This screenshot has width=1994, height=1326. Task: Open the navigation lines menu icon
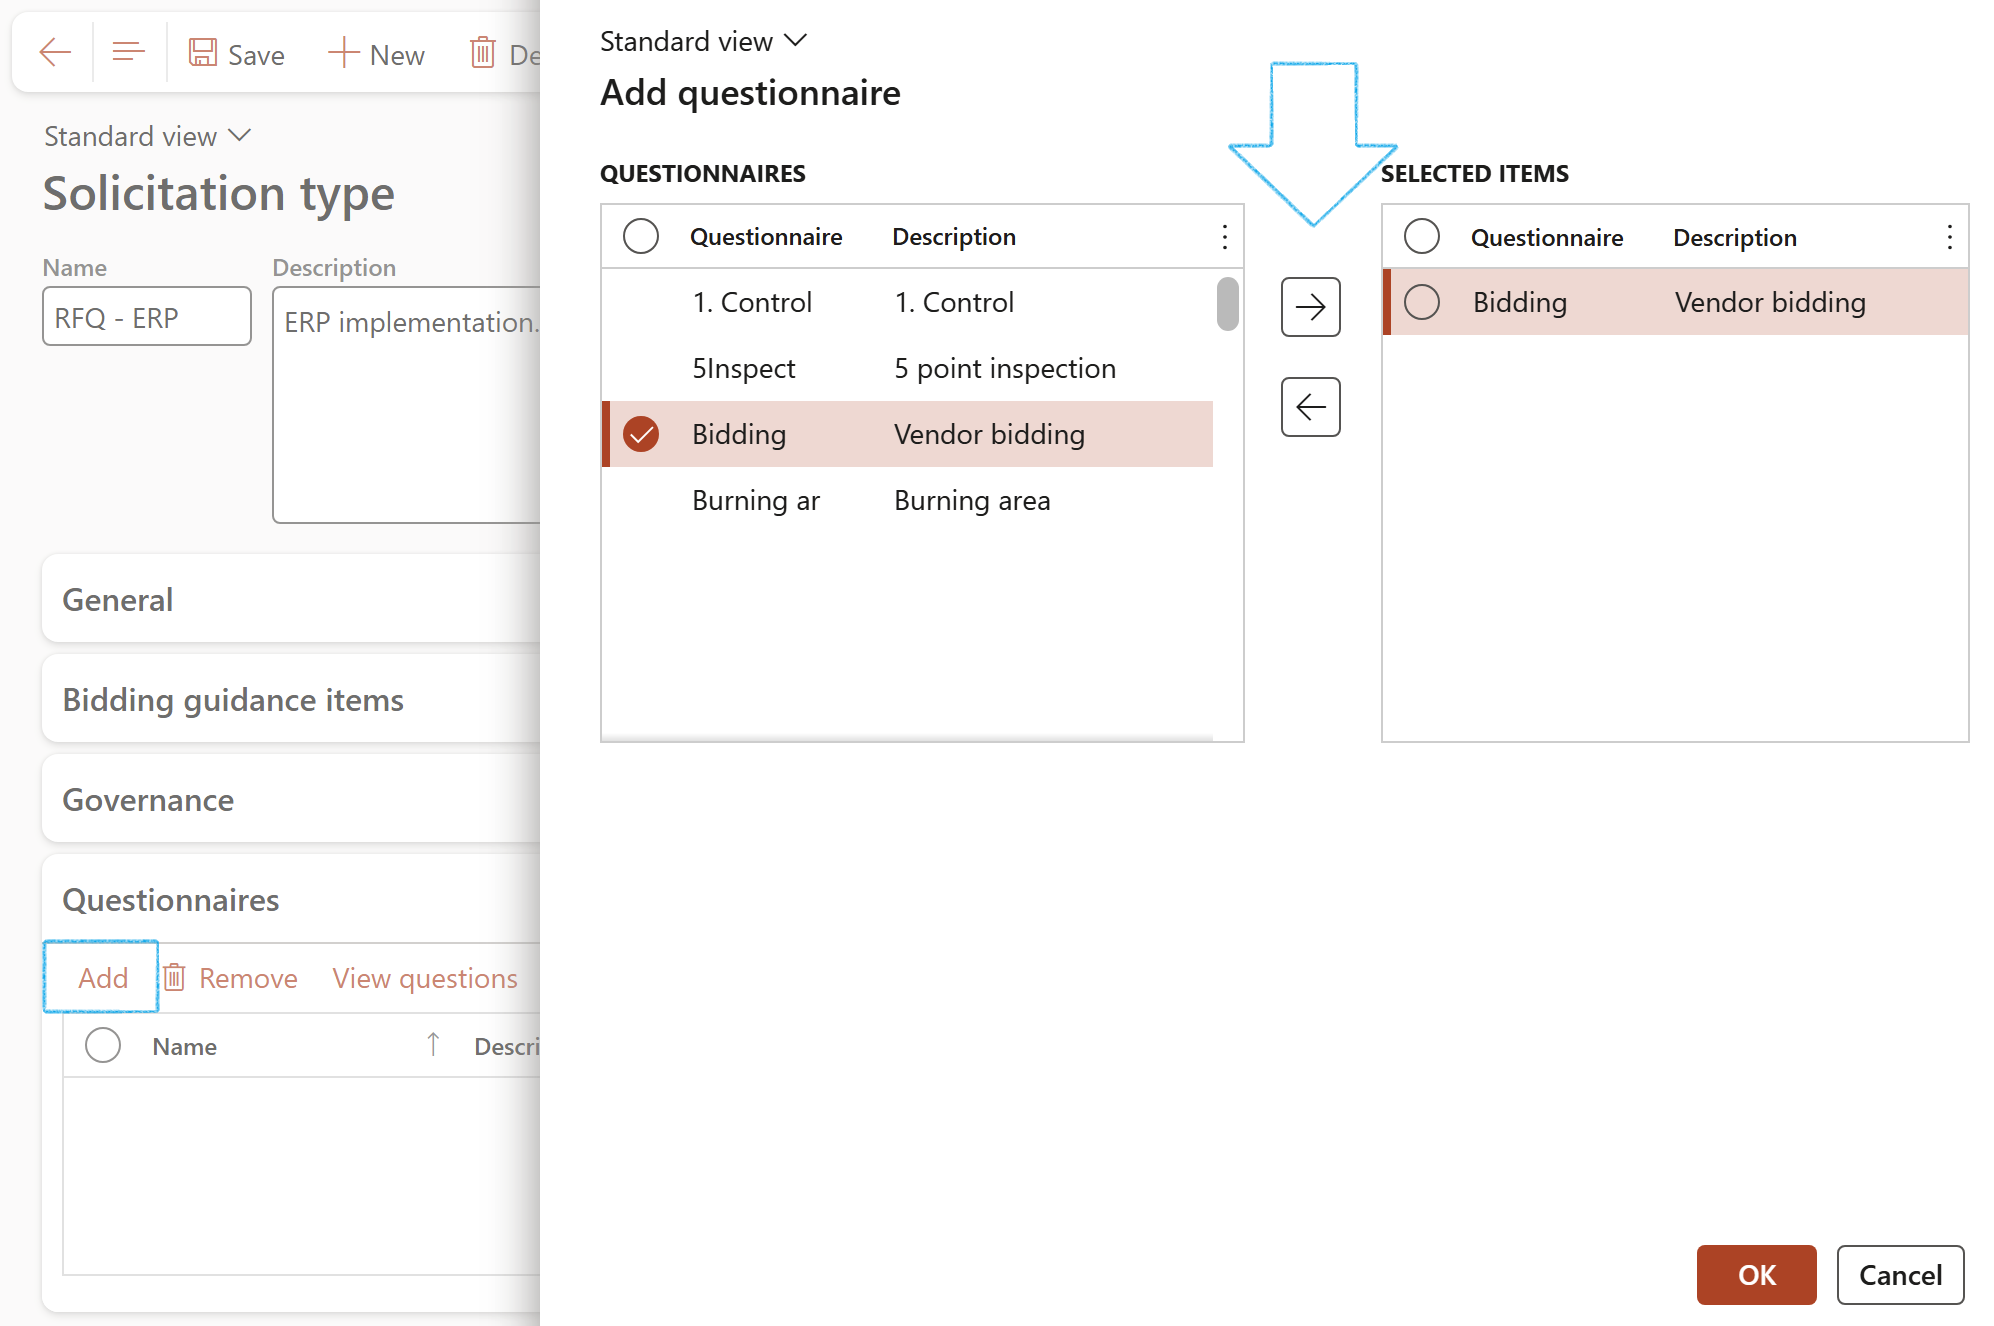128,52
